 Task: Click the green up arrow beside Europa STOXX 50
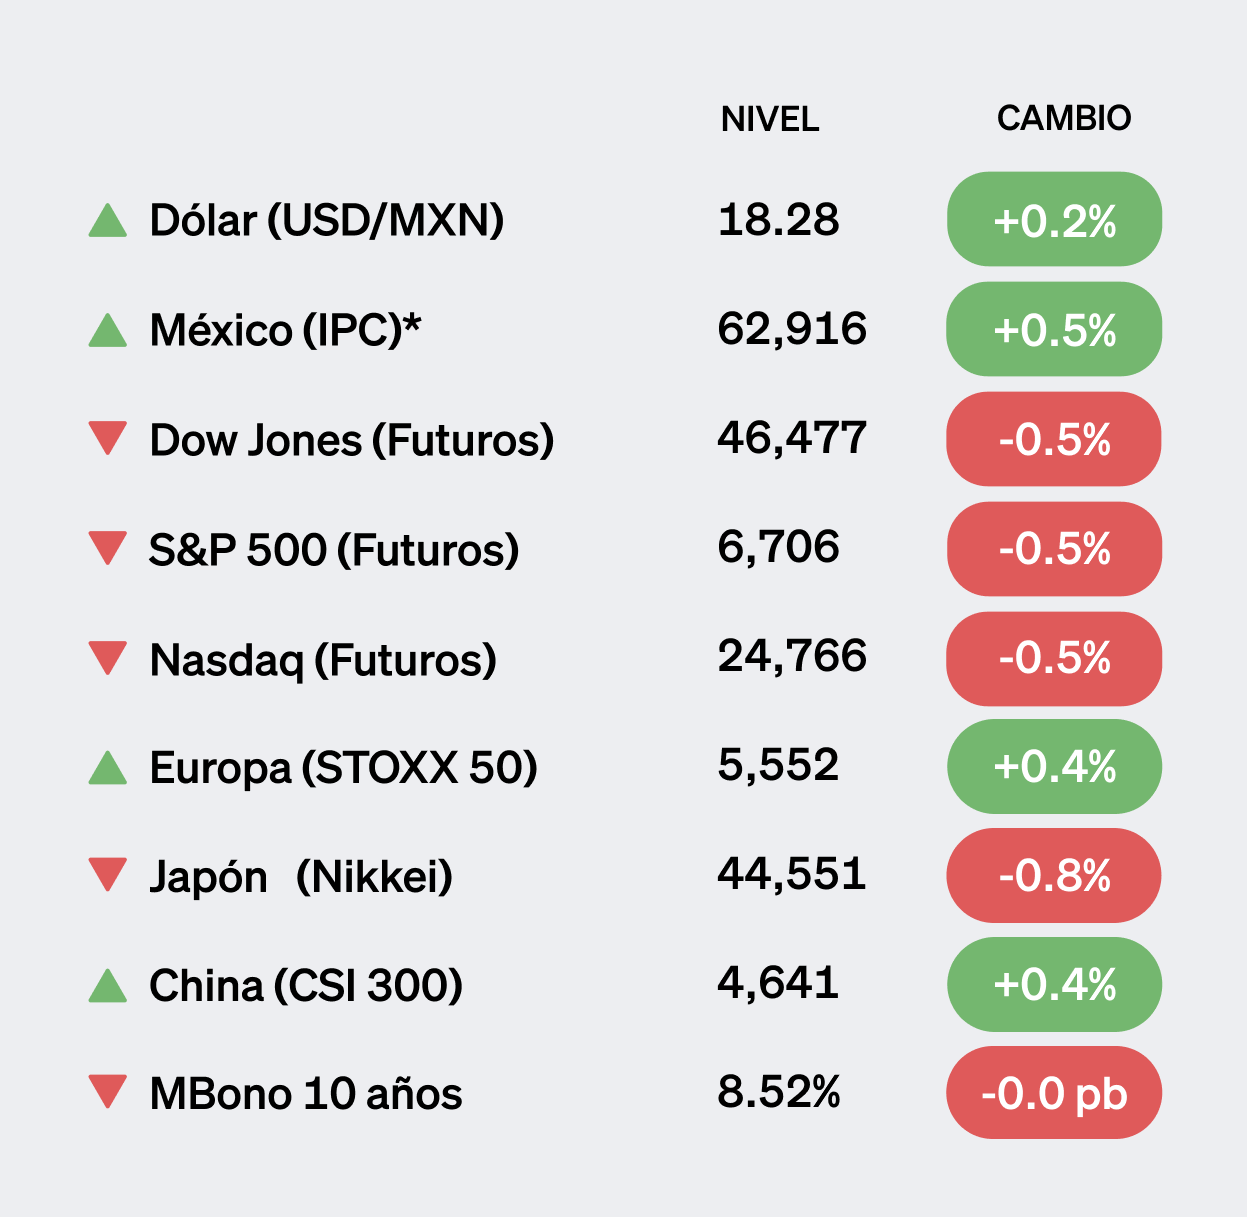tap(108, 769)
